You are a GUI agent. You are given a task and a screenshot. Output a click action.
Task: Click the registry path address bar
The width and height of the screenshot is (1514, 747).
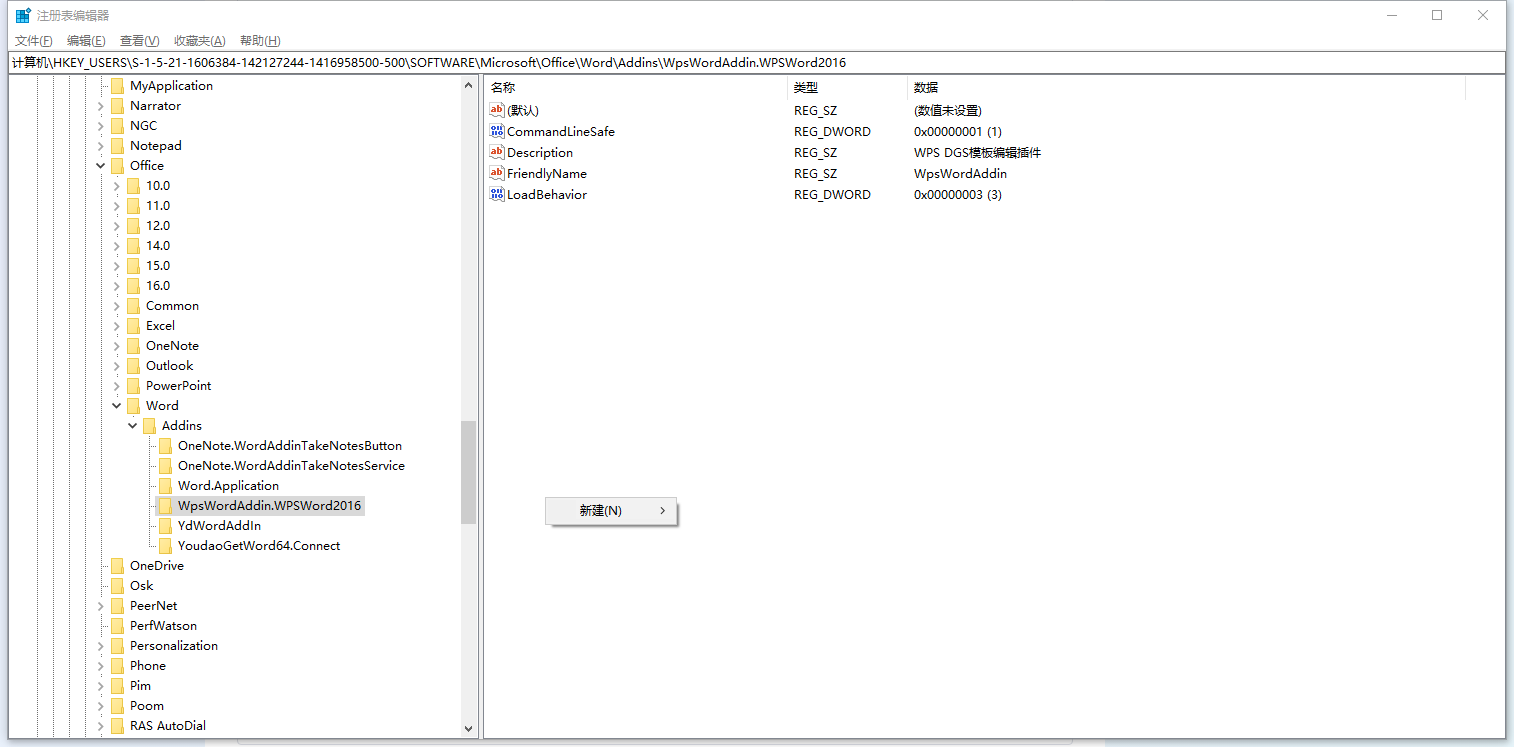[x=757, y=62]
